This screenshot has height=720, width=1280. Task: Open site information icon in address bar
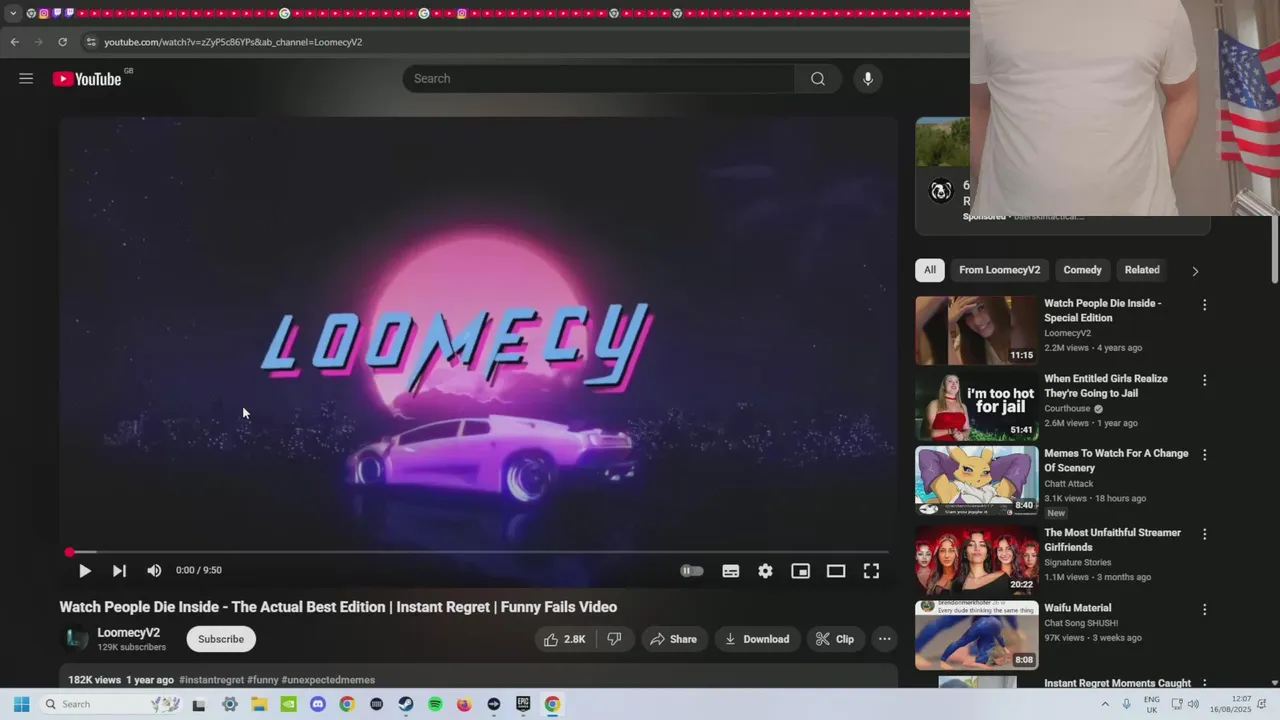click(91, 42)
